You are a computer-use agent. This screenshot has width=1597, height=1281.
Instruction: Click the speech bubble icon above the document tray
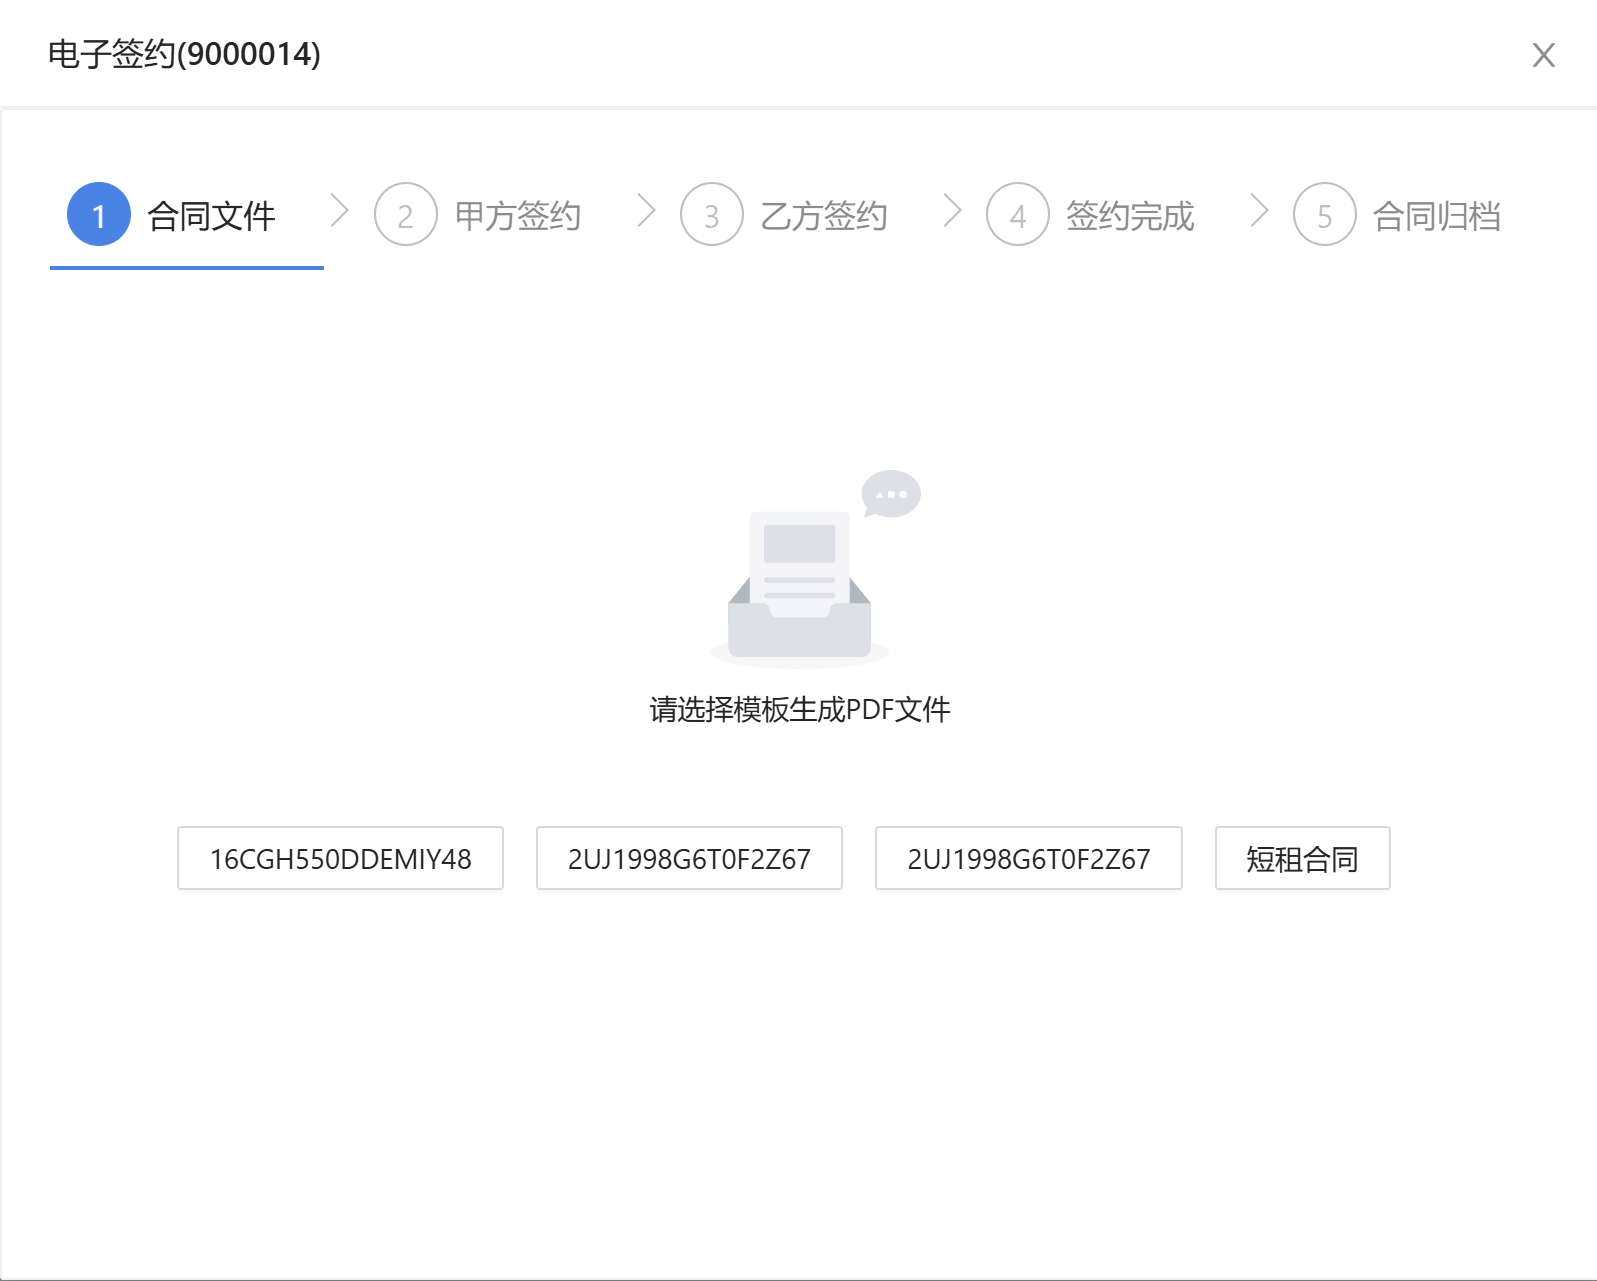click(x=890, y=494)
